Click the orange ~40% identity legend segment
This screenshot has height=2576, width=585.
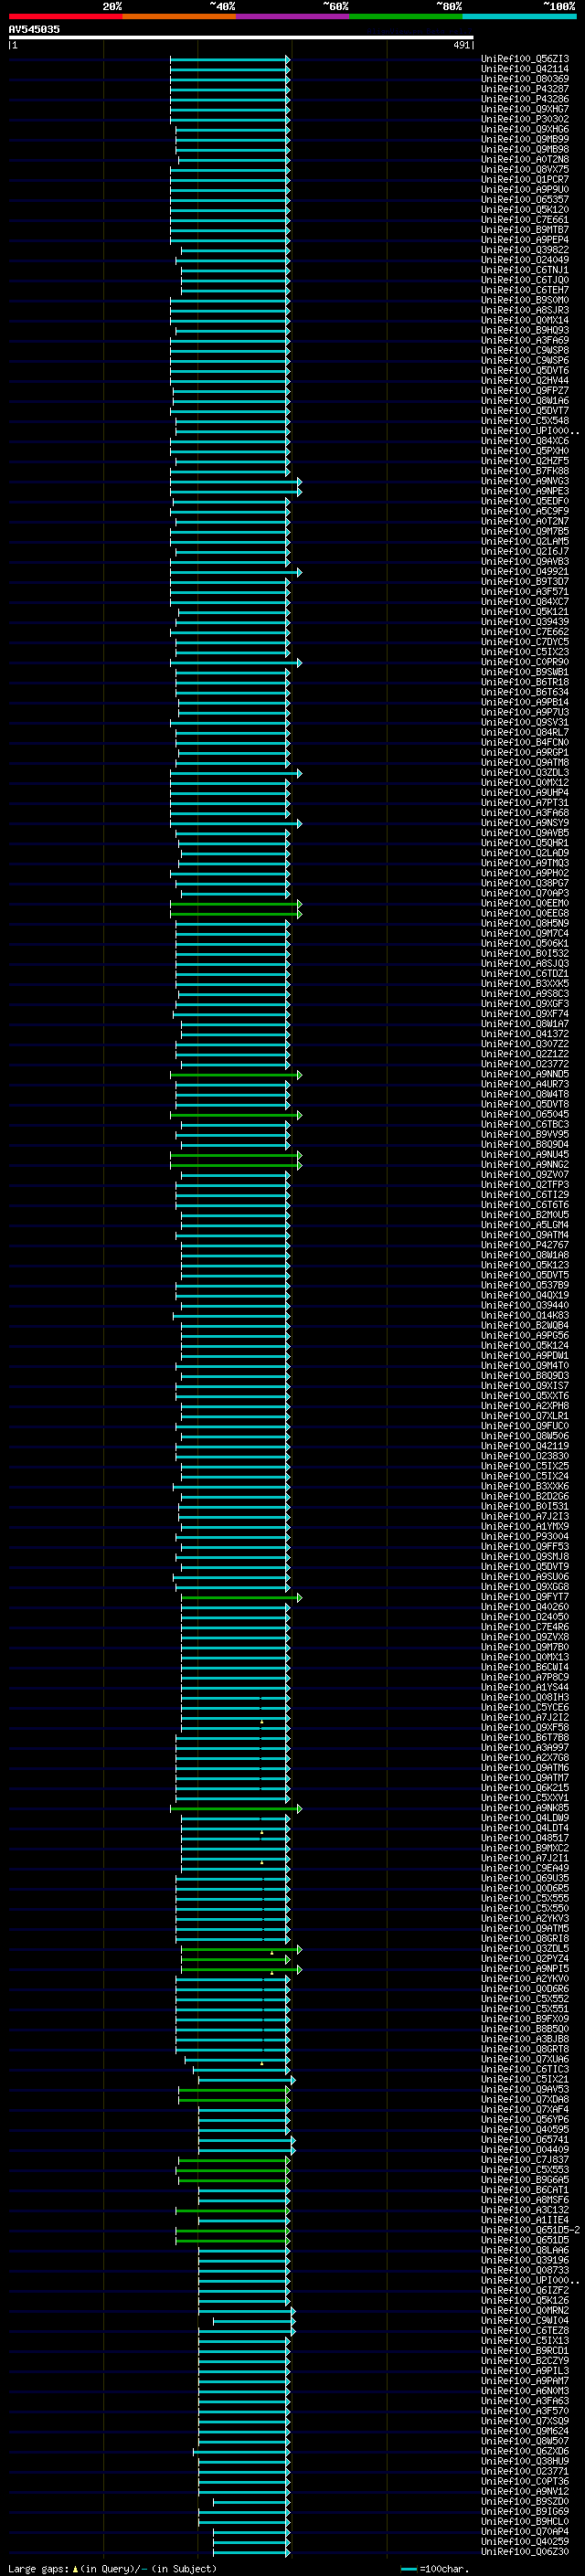click(x=179, y=16)
